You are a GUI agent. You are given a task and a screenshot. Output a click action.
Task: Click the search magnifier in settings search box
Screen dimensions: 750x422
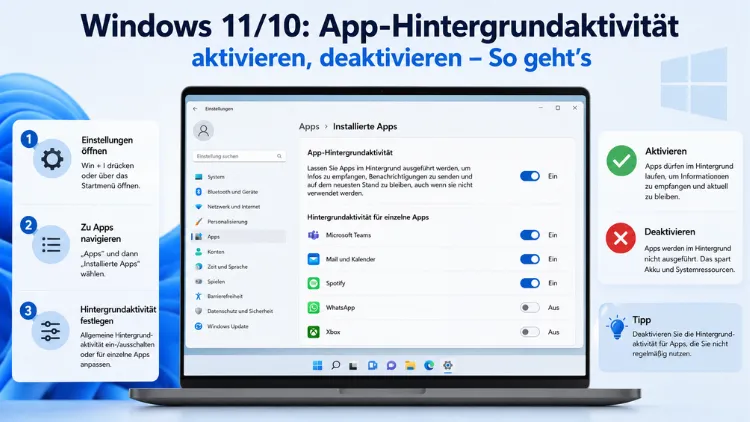279,156
